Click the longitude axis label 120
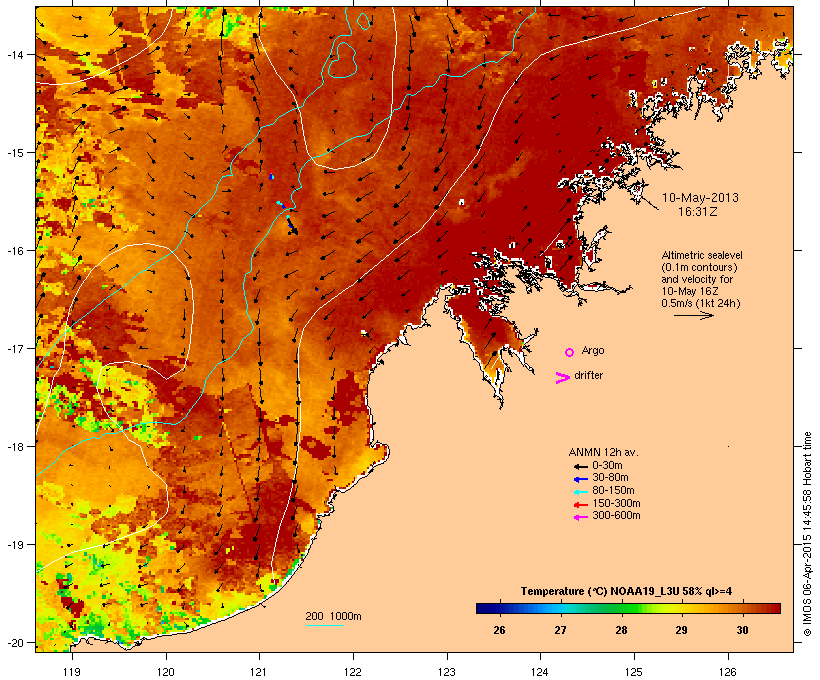Image resolution: width=820 pixels, height=680 pixels. 166,672
